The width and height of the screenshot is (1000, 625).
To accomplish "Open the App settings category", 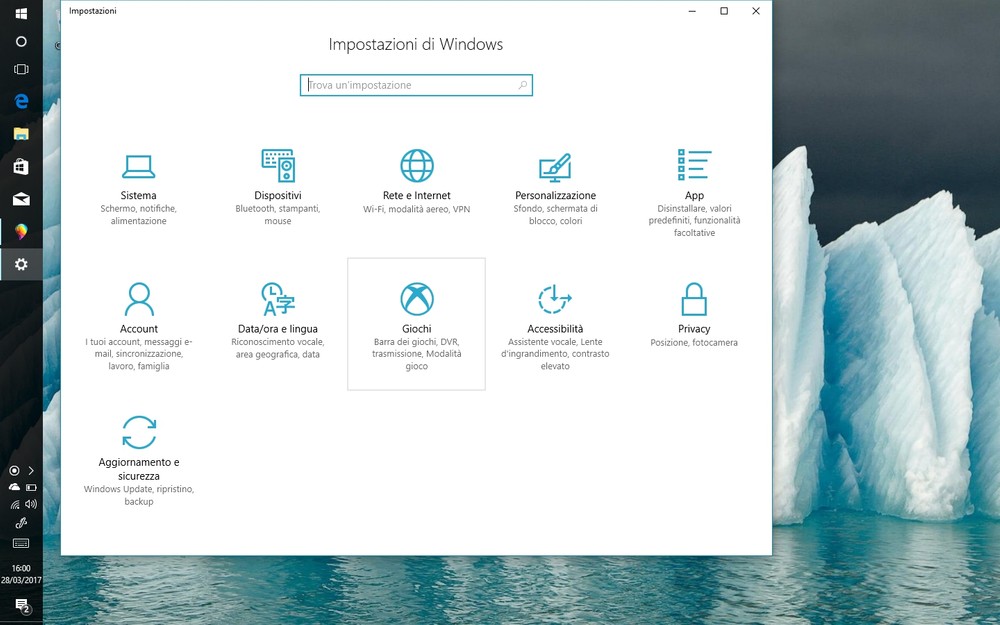I will pos(695,189).
